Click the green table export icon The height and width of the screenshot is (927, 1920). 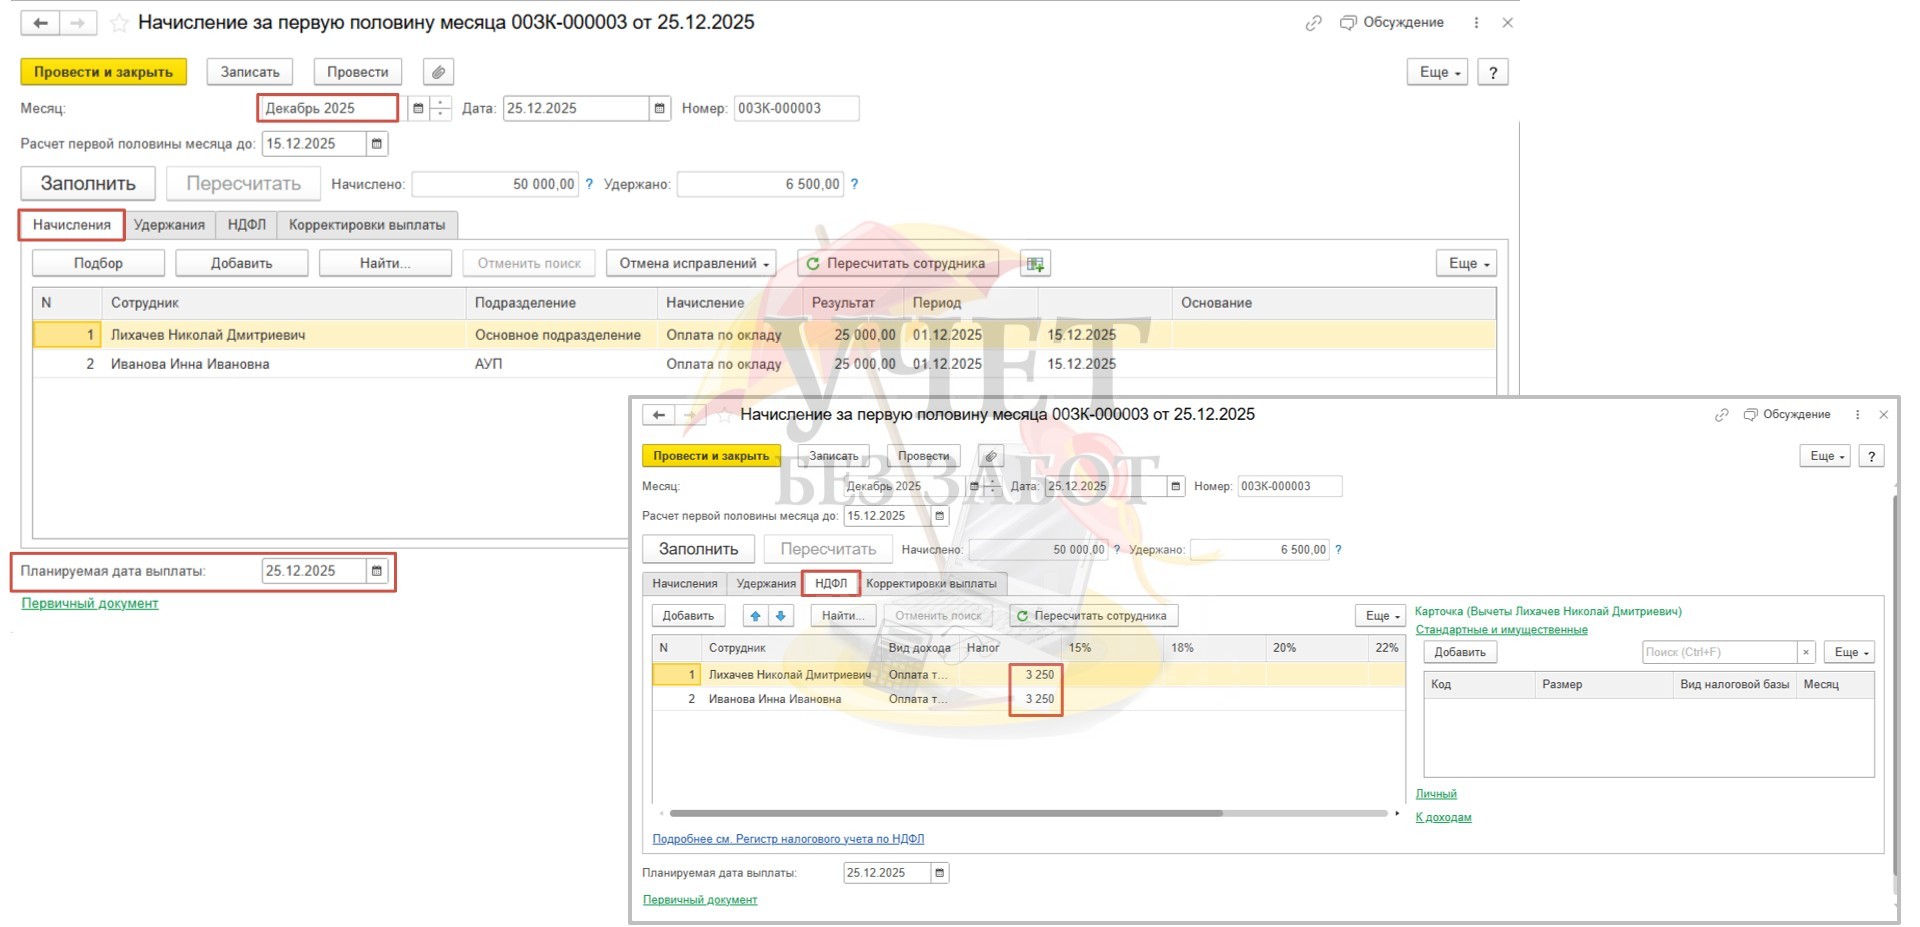click(x=1035, y=264)
